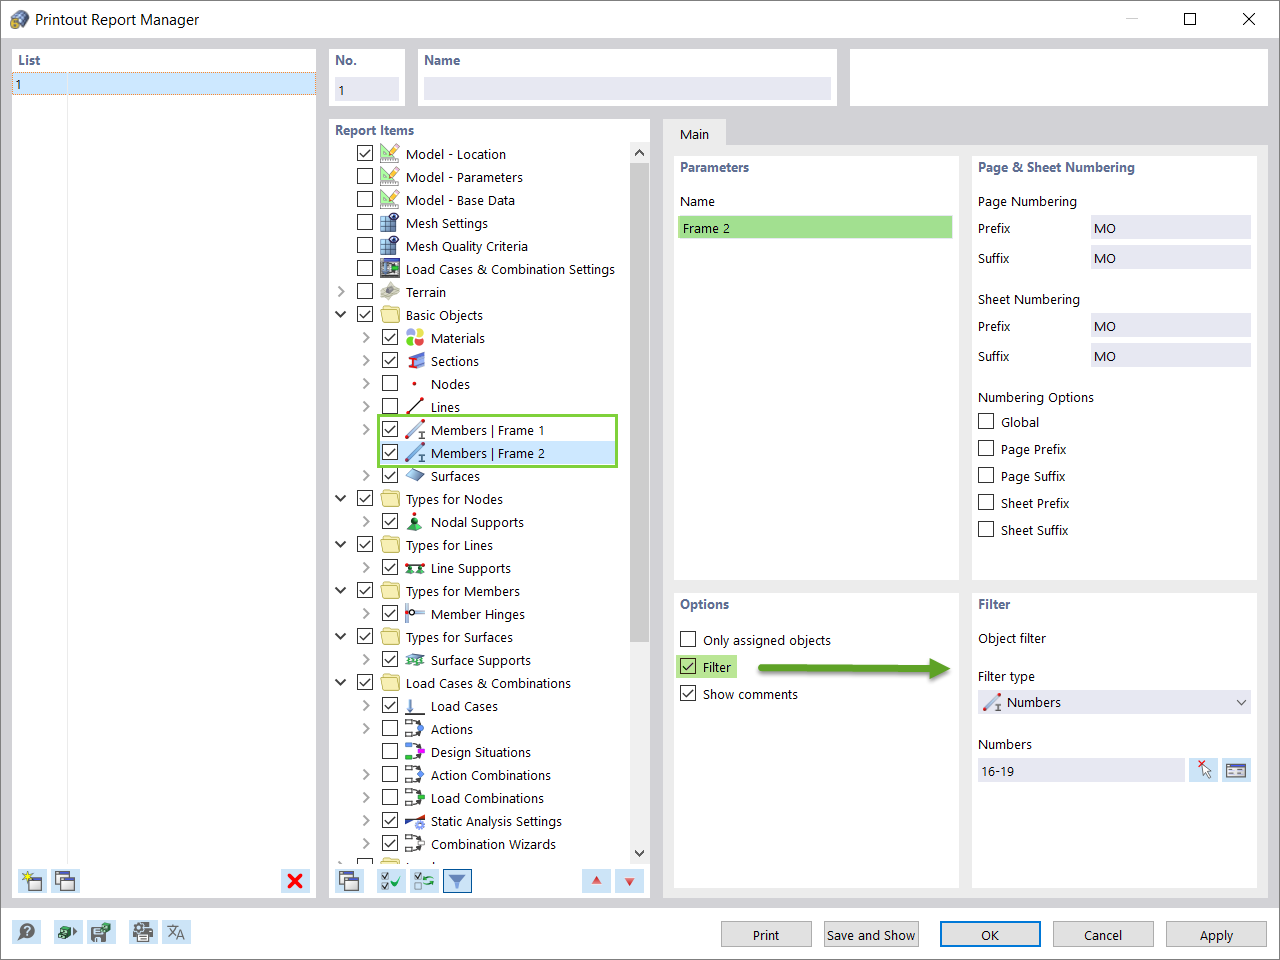Toggle the Filter option checkbox
The width and height of the screenshot is (1280, 960).
(688, 666)
